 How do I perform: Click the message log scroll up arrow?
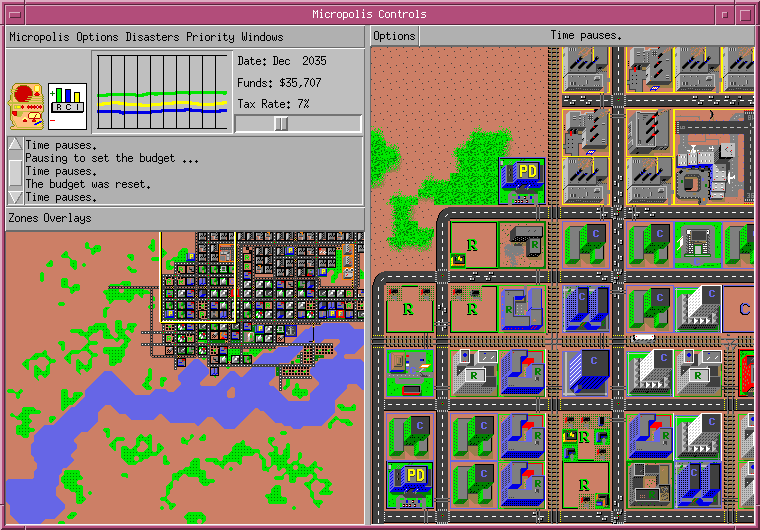16,144
